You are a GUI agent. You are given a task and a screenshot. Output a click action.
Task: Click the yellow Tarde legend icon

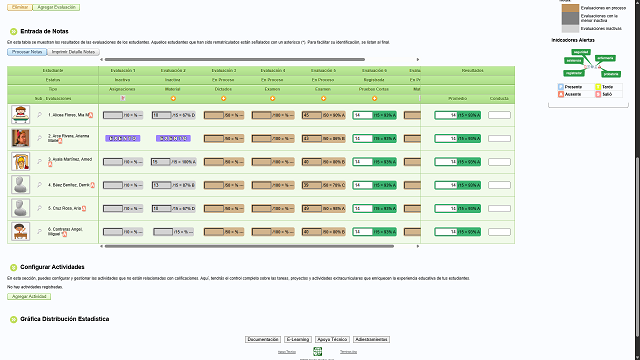point(598,87)
